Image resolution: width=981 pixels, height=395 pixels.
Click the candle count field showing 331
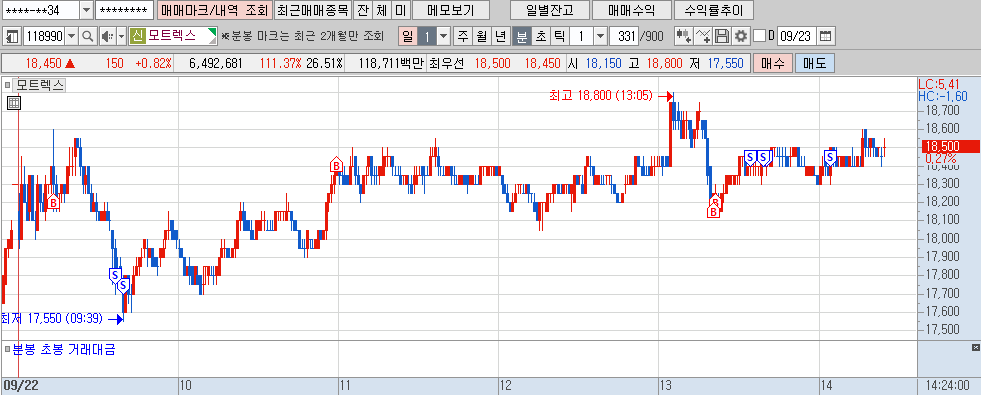click(623, 36)
